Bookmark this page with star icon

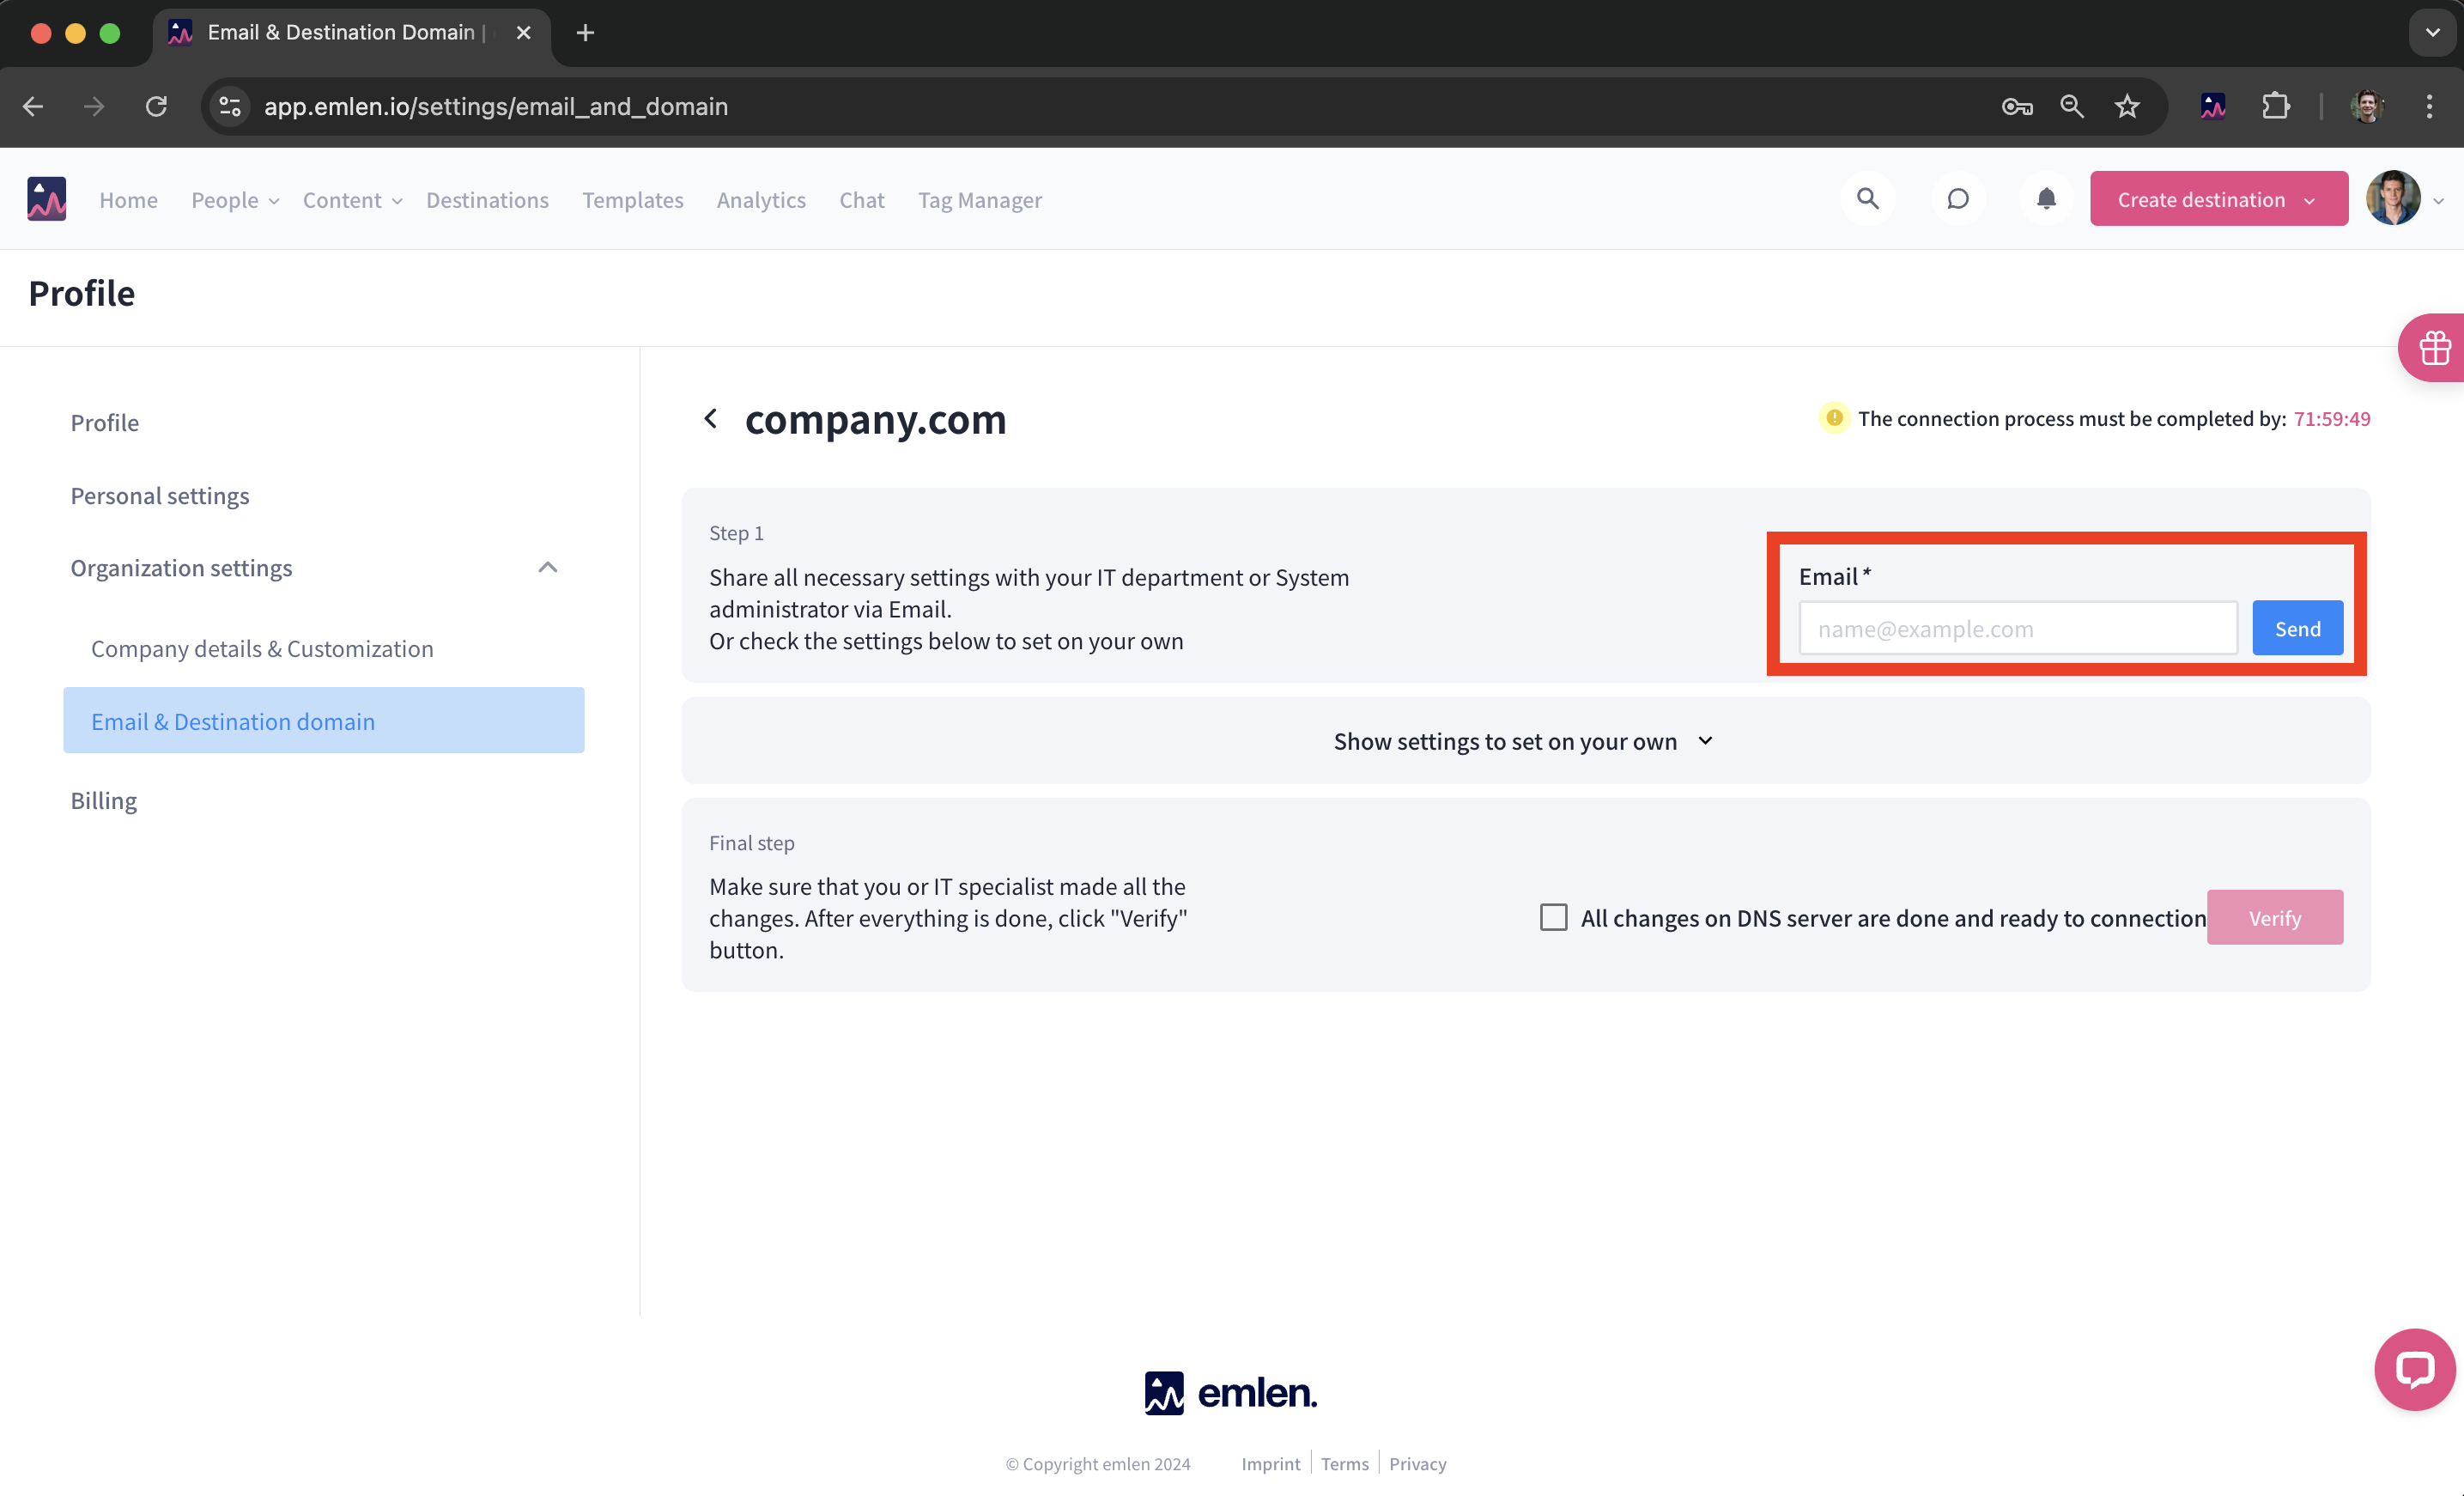point(2127,106)
